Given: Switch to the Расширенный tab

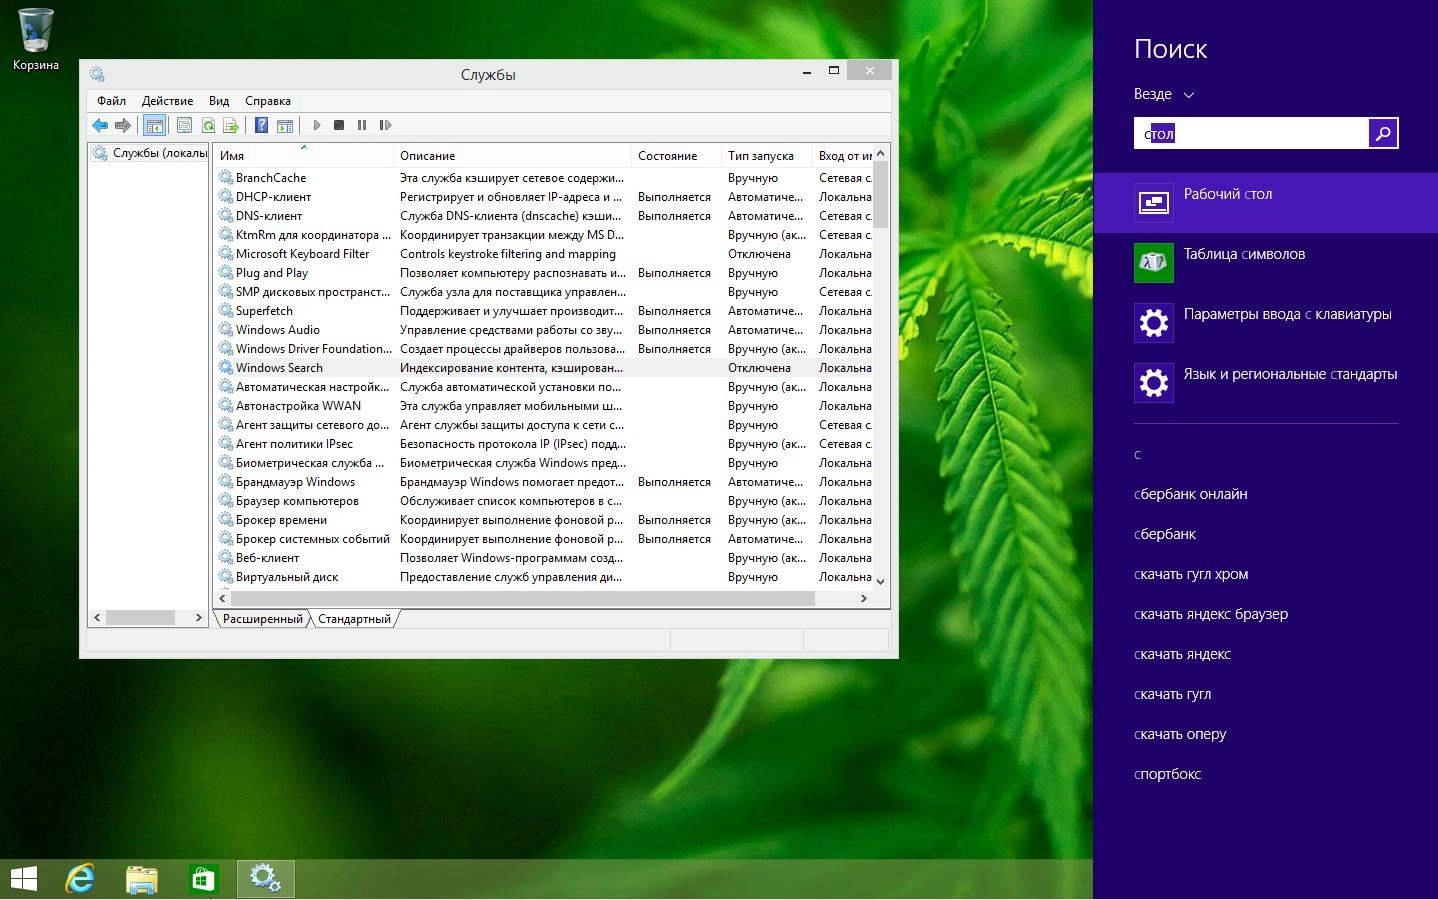Looking at the screenshot, I should [x=262, y=619].
